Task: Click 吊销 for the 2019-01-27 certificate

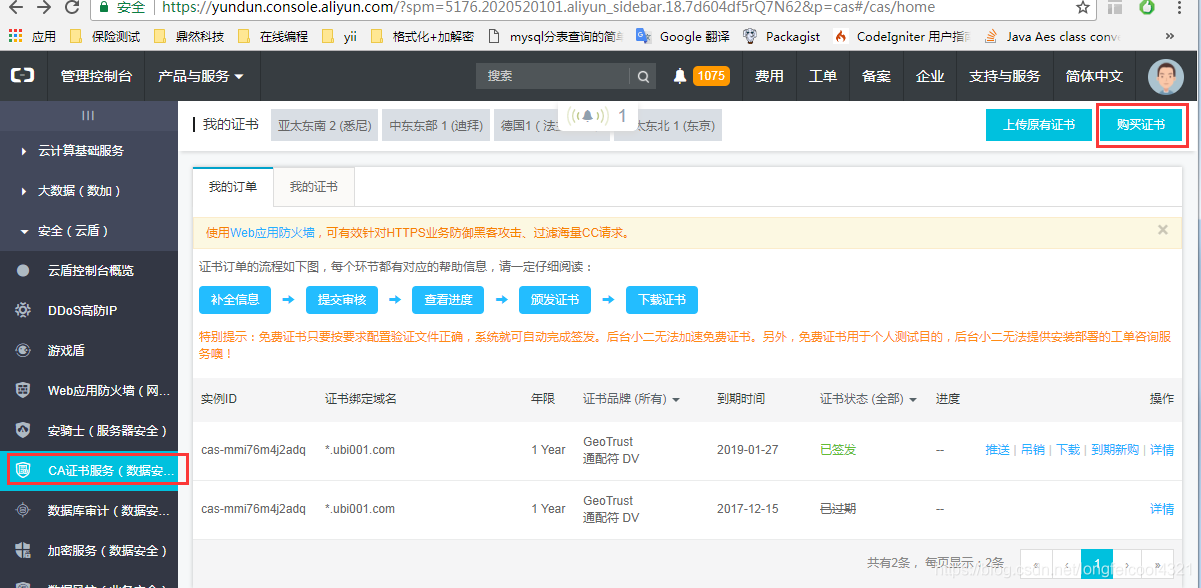Action: 1032,450
